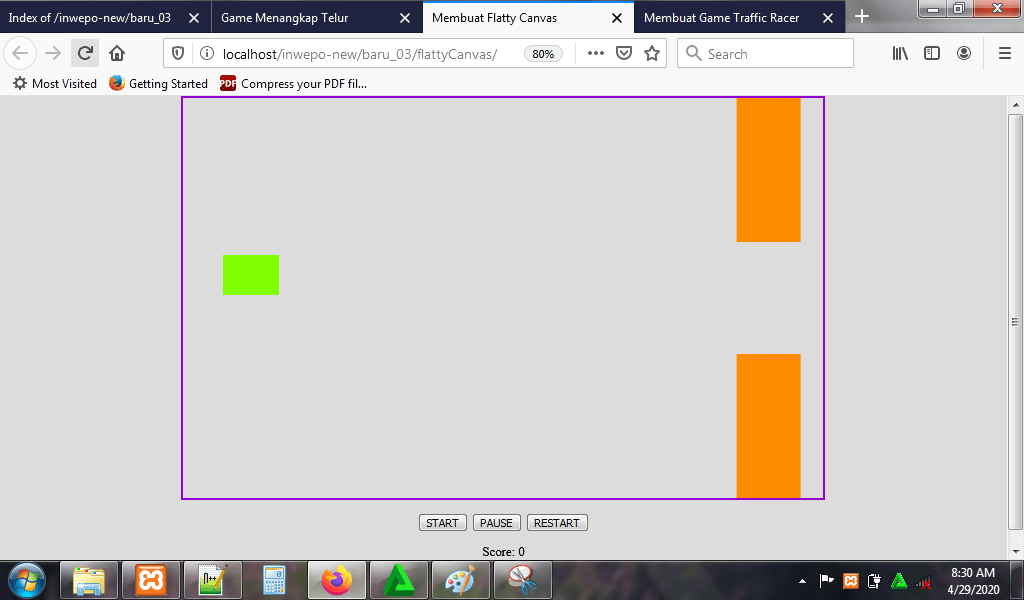
Task: Click the top orange obstacle pipe
Action: (x=769, y=170)
